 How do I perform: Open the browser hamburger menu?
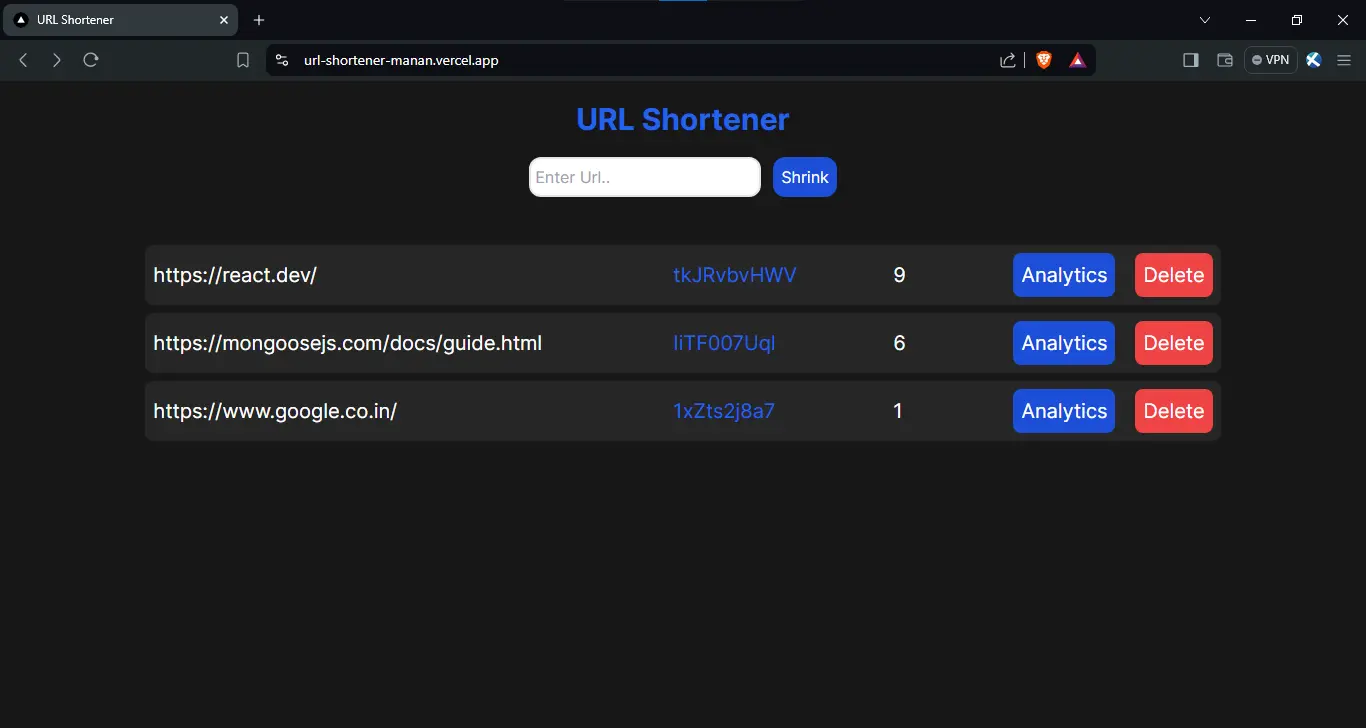(x=1344, y=60)
